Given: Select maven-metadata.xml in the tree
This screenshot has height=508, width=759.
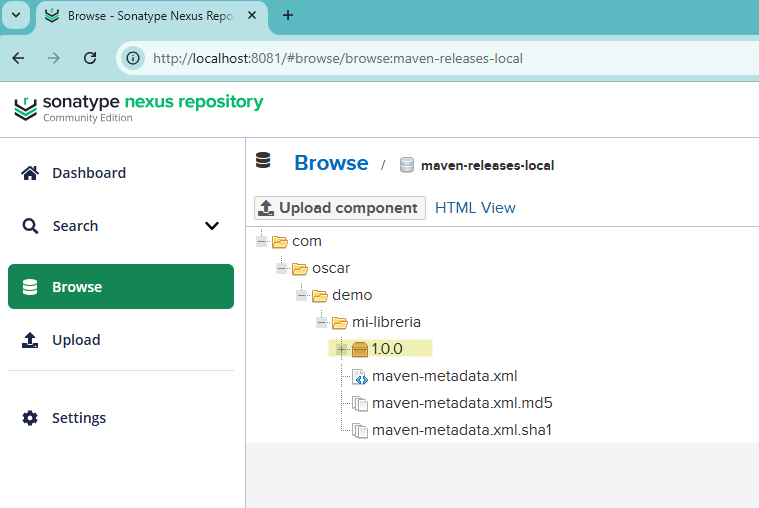Looking at the screenshot, I should pos(444,376).
